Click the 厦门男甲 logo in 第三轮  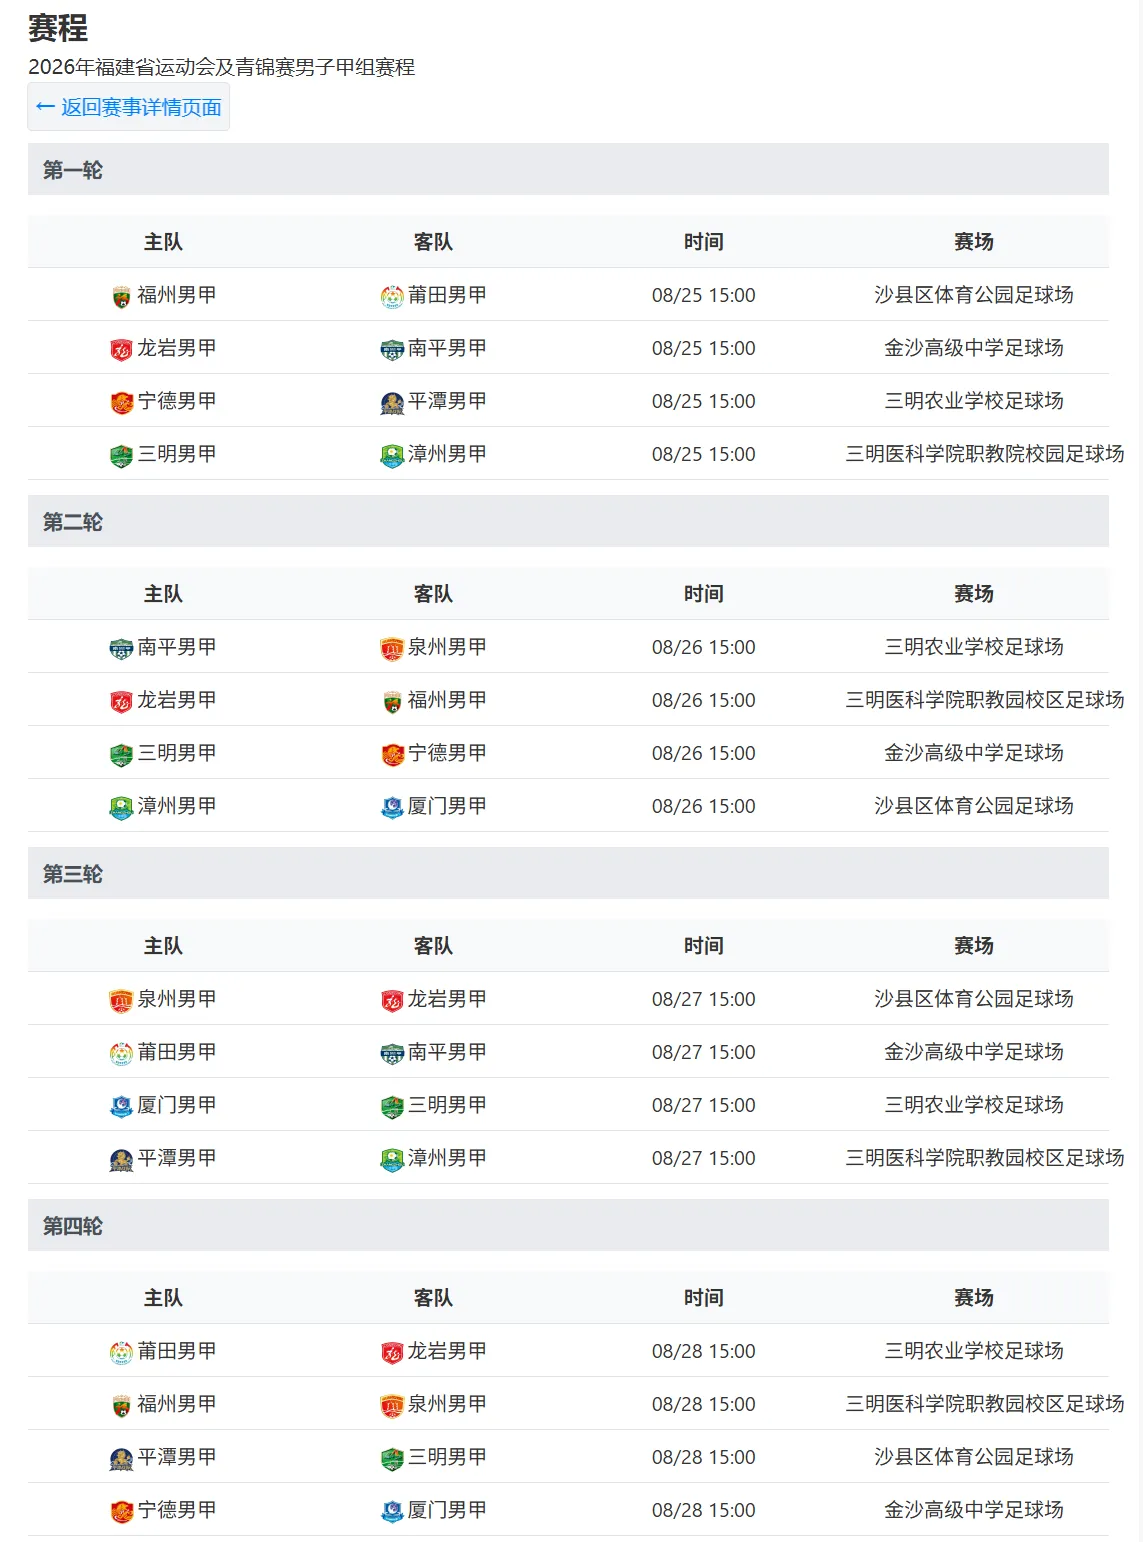click(121, 1106)
